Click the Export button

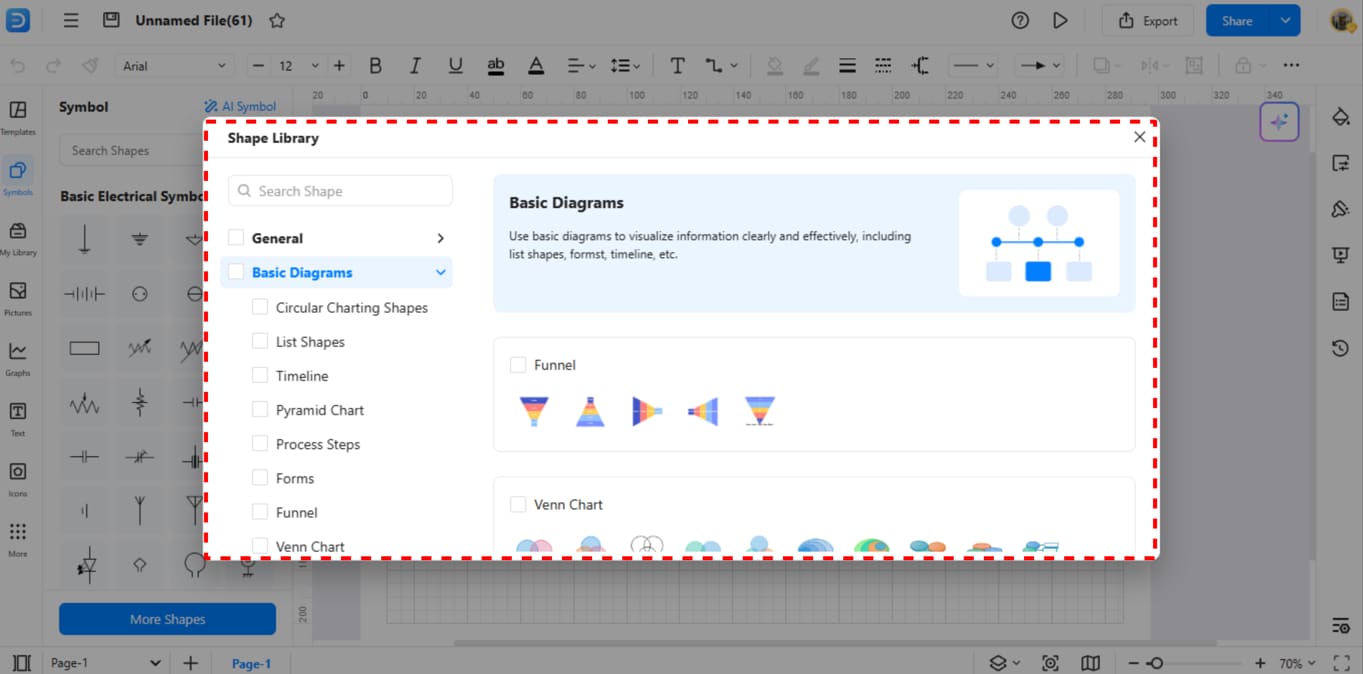[1148, 20]
